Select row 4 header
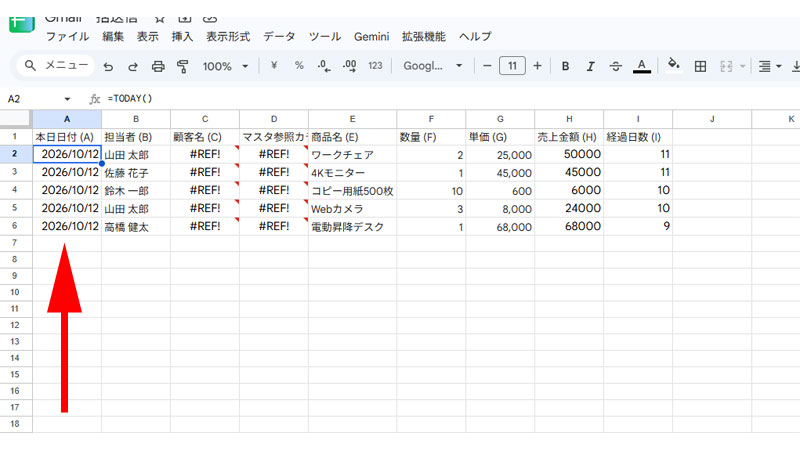The height and width of the screenshot is (450, 800). [15, 190]
